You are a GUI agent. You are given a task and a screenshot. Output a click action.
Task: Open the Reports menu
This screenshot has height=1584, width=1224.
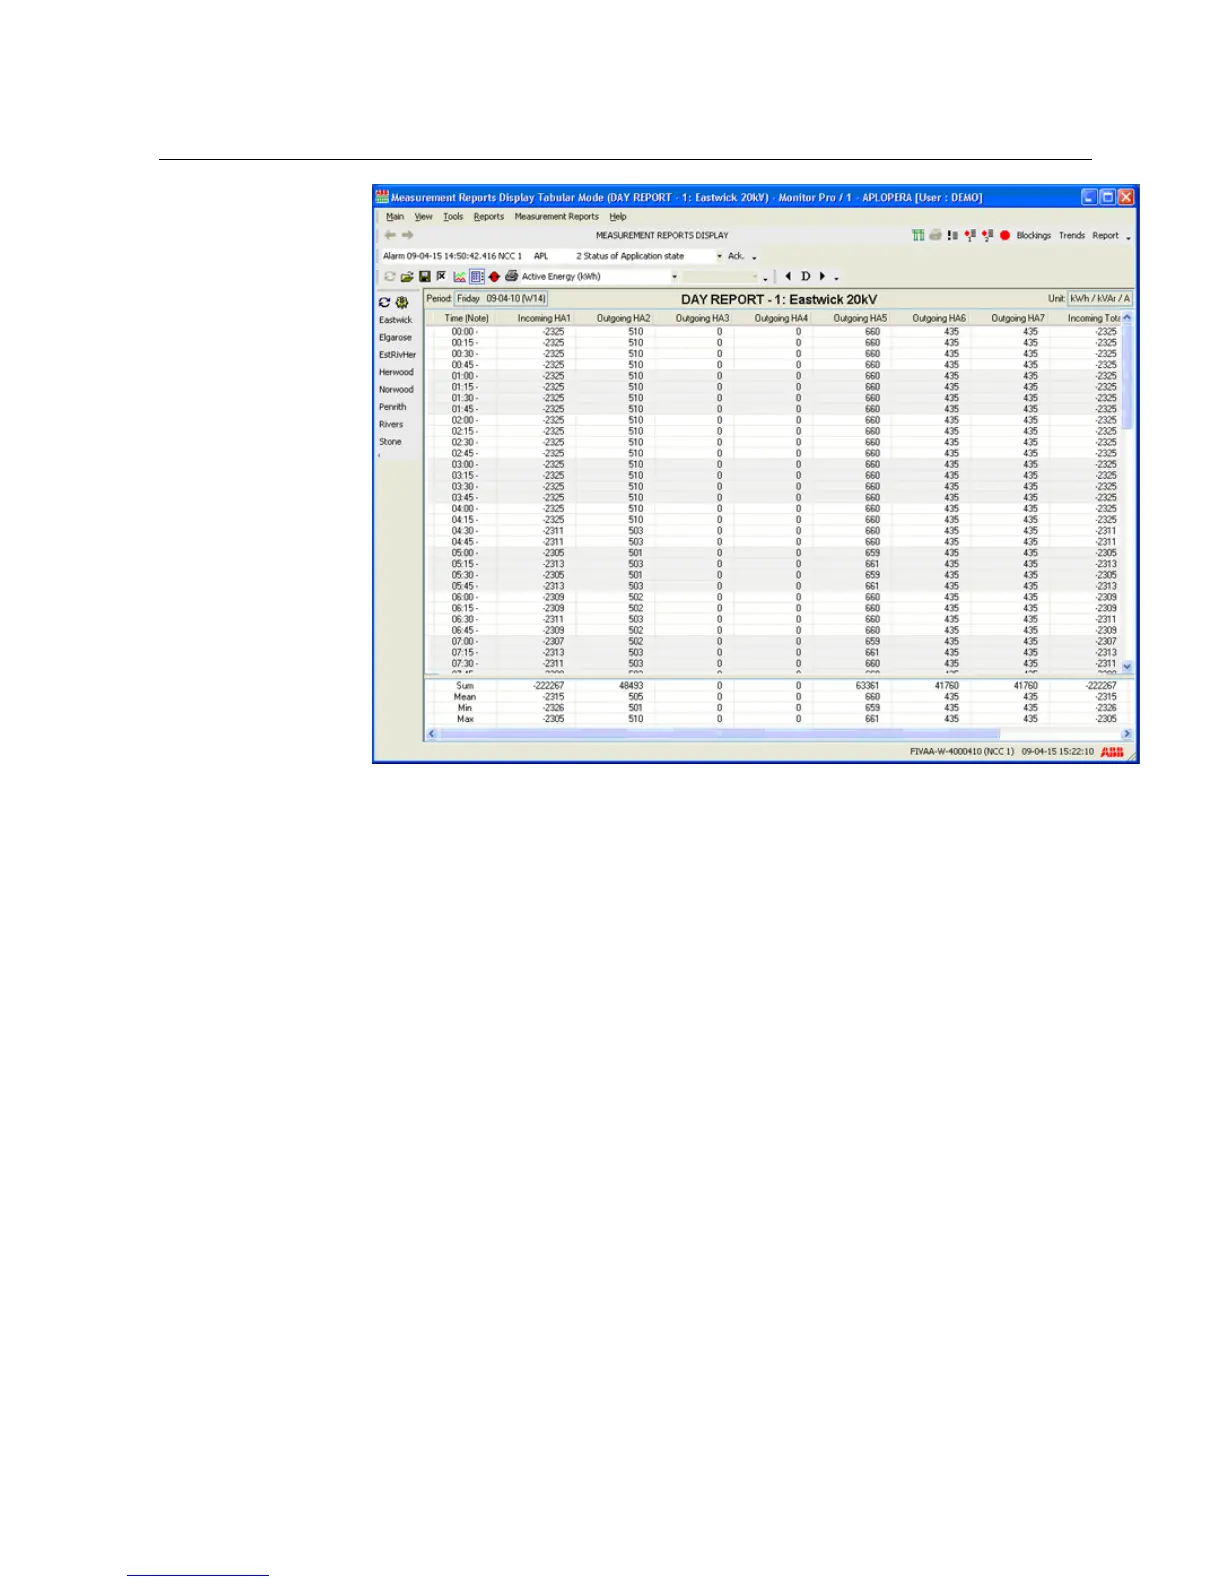489,216
